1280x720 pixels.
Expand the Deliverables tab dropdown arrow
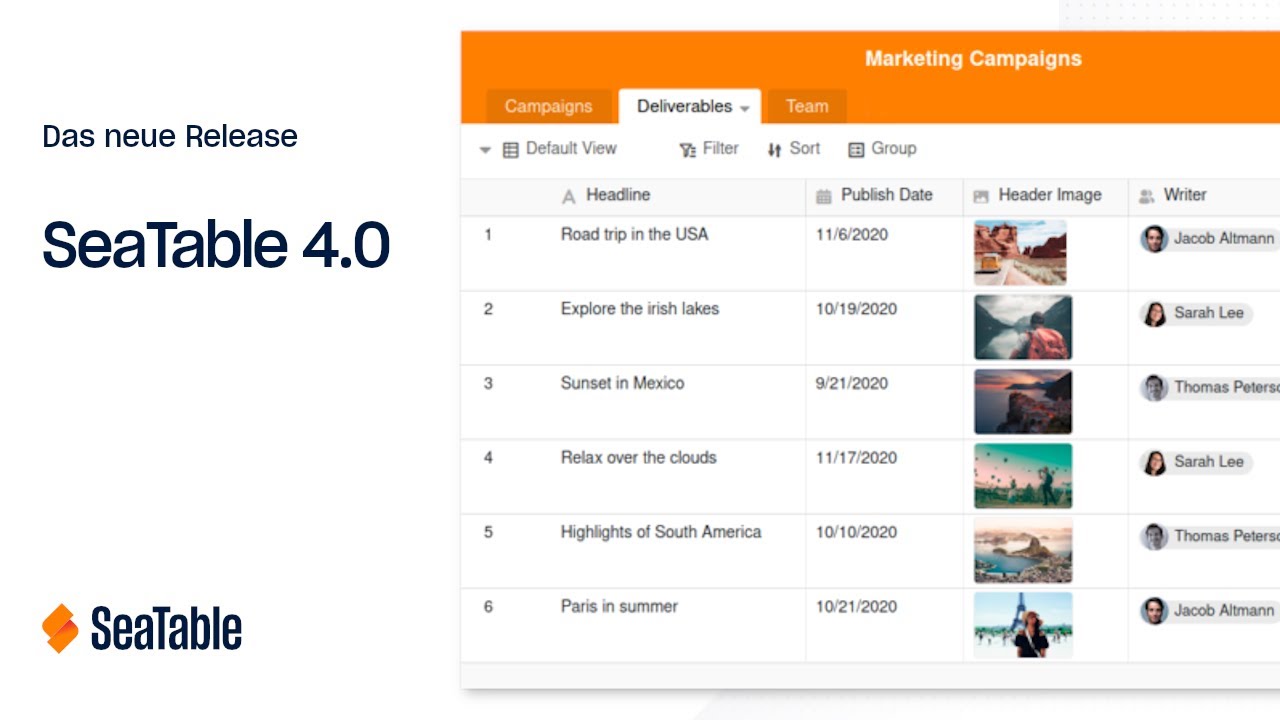coord(745,108)
